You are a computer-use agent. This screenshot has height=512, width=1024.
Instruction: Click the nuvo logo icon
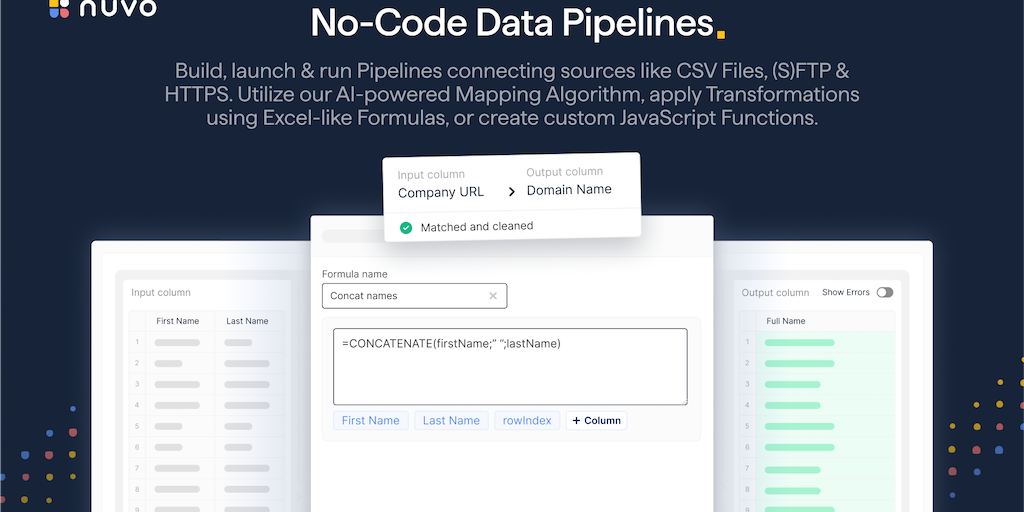[58, 9]
